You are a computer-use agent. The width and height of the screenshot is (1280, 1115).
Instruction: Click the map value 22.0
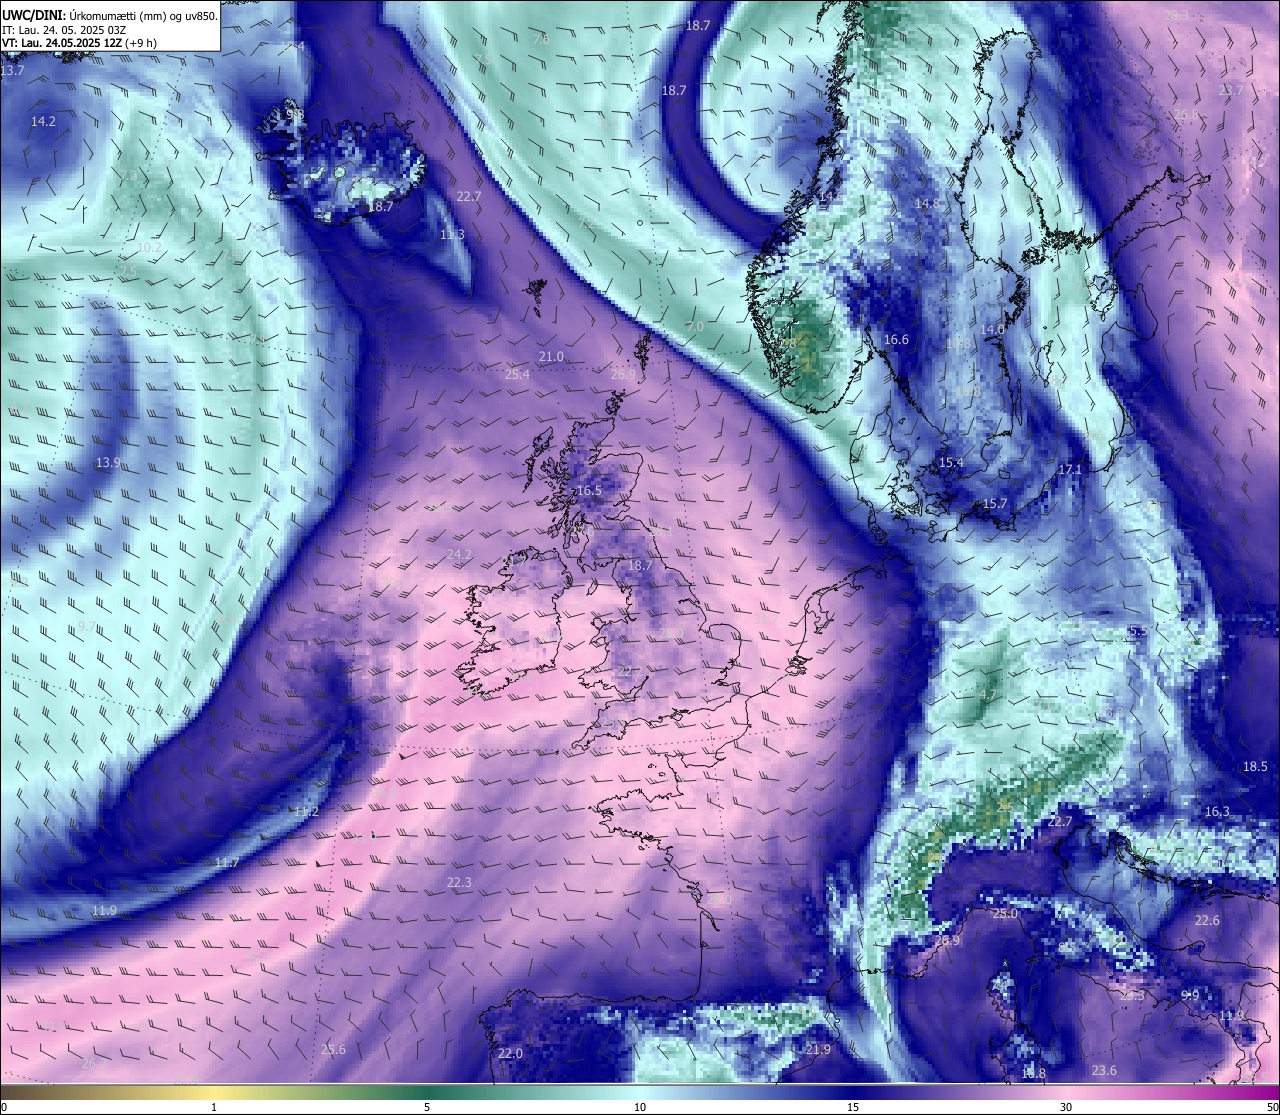[510, 1053]
